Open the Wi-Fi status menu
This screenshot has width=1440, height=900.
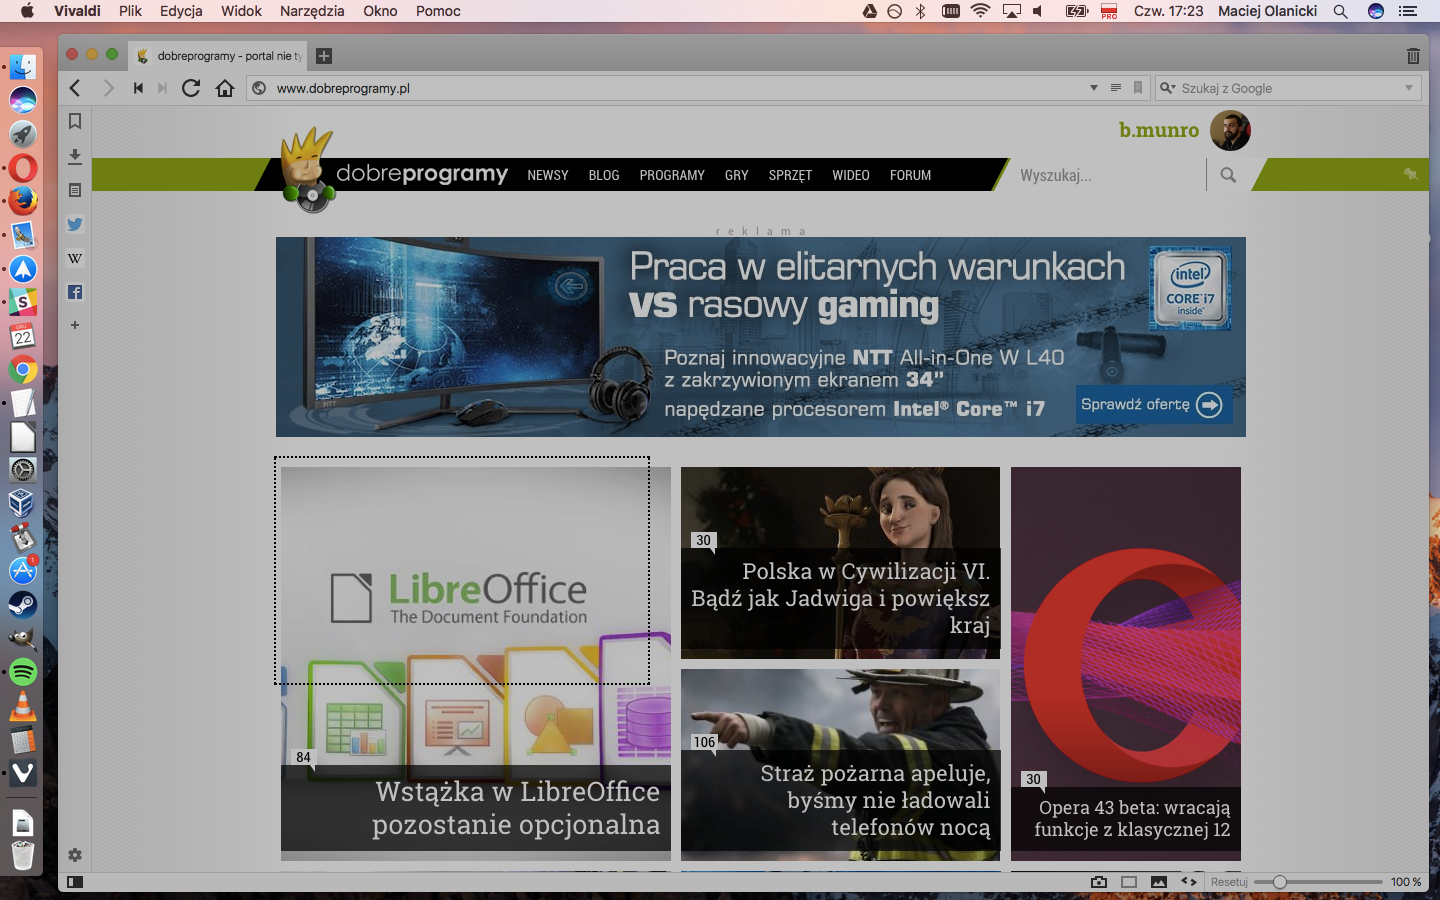point(980,11)
